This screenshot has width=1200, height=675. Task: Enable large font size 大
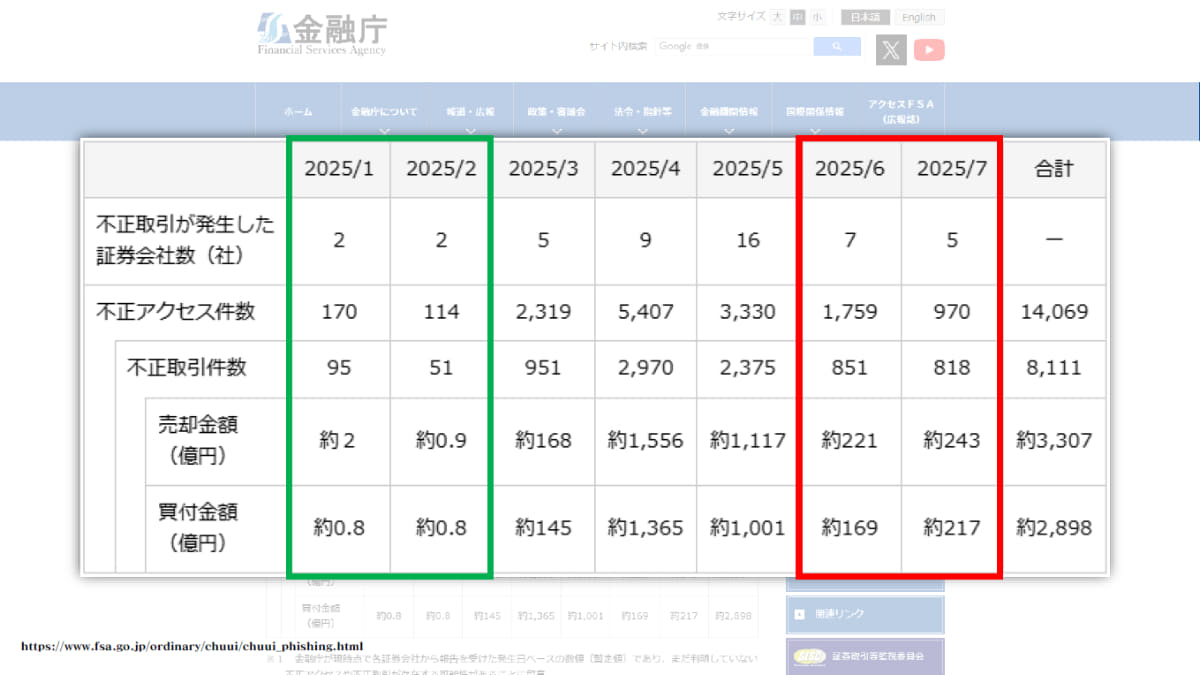point(776,17)
